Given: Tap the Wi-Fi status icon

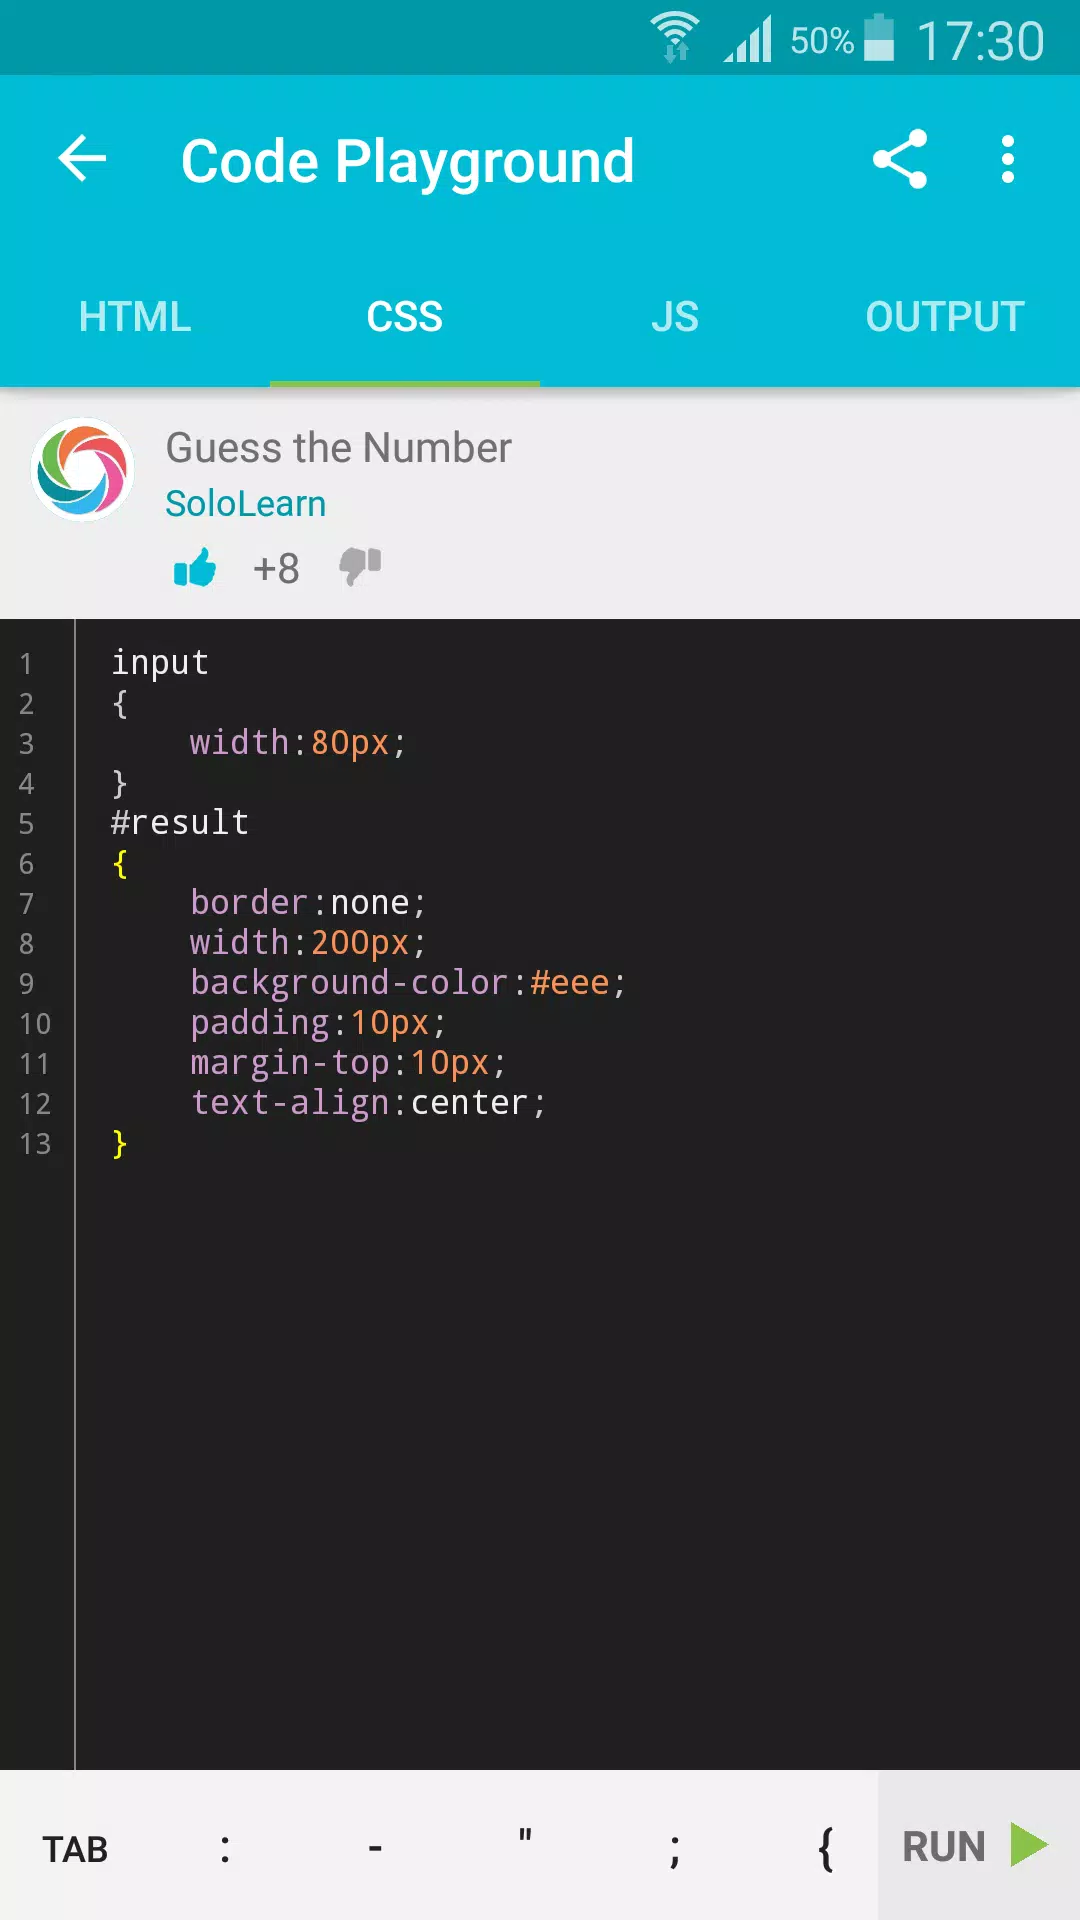Looking at the screenshot, I should pos(675,38).
